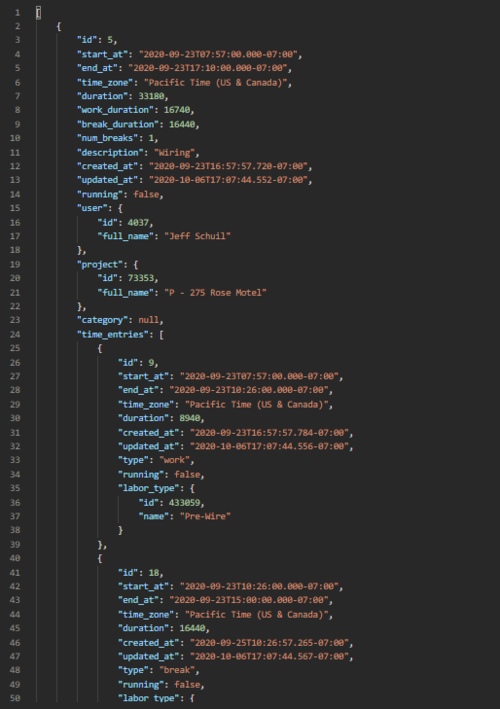The width and height of the screenshot is (500, 709).
Task: Click the opening brace of the "user" object
Action: coord(120,208)
